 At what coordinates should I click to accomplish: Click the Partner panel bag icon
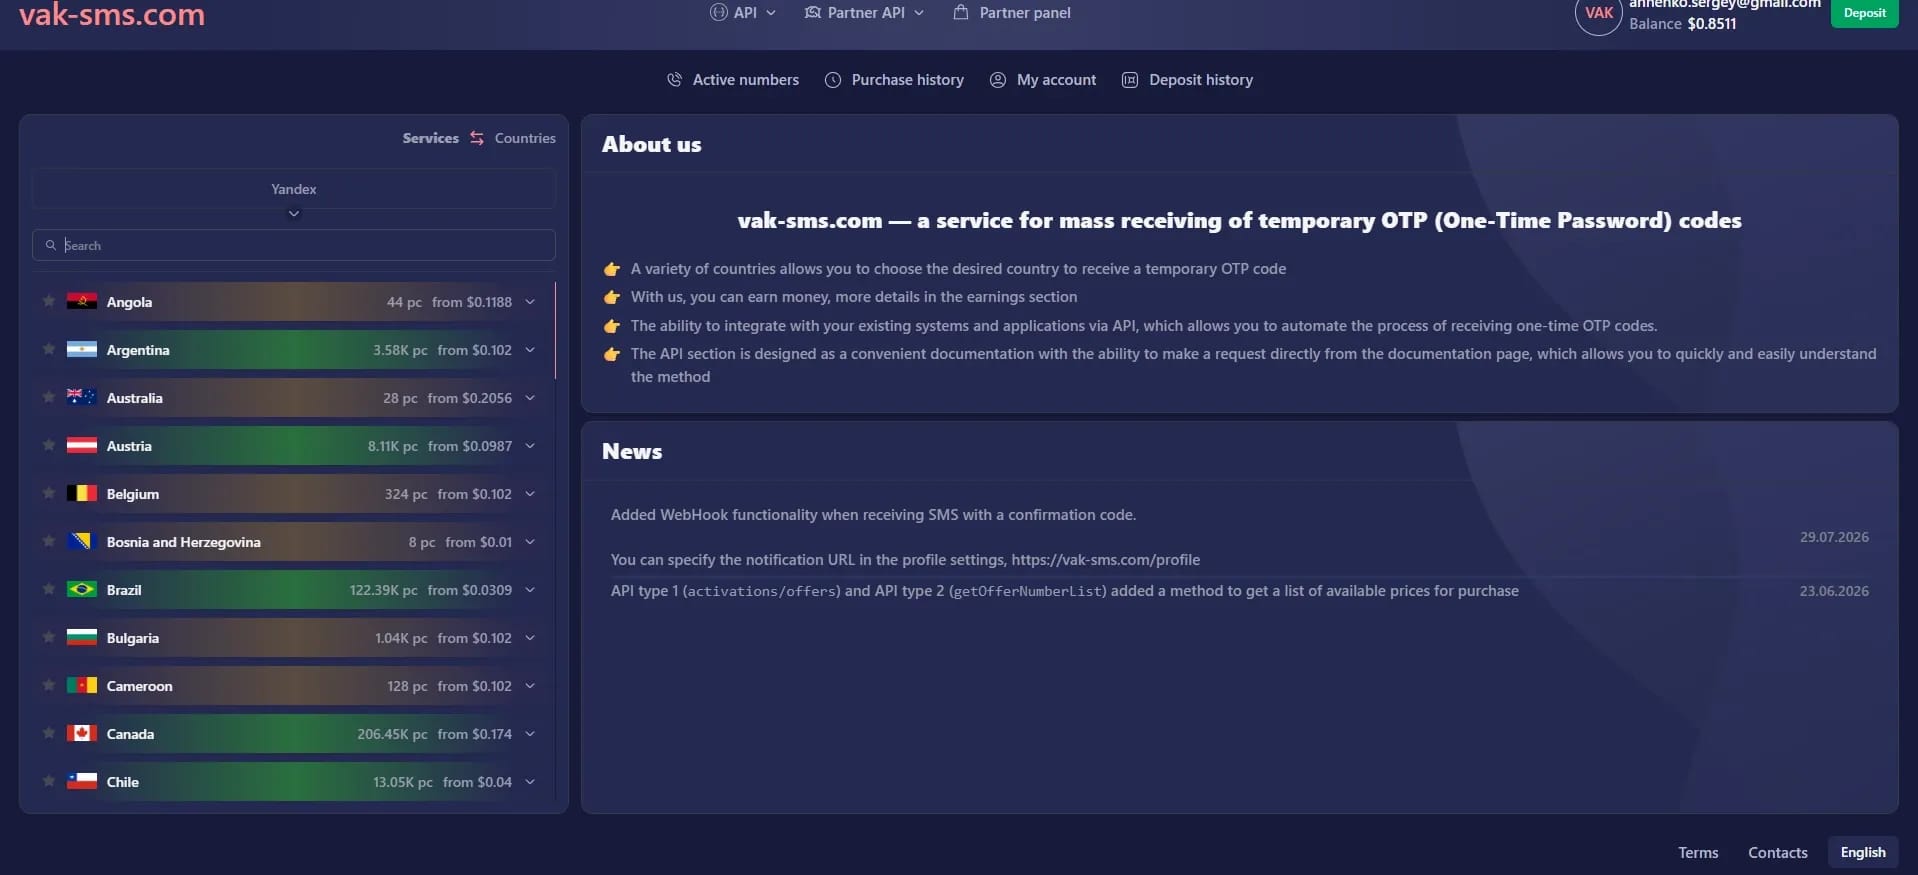tap(961, 13)
